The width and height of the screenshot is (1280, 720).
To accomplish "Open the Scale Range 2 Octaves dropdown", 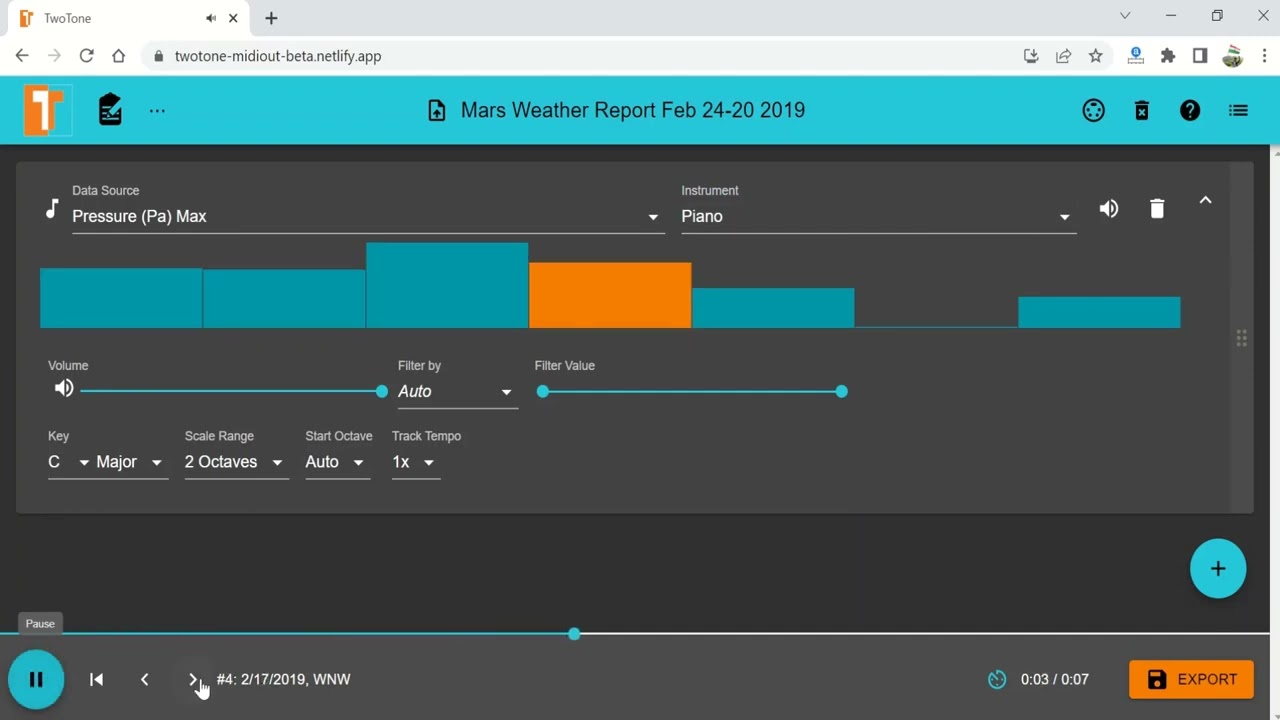I will click(x=236, y=462).
